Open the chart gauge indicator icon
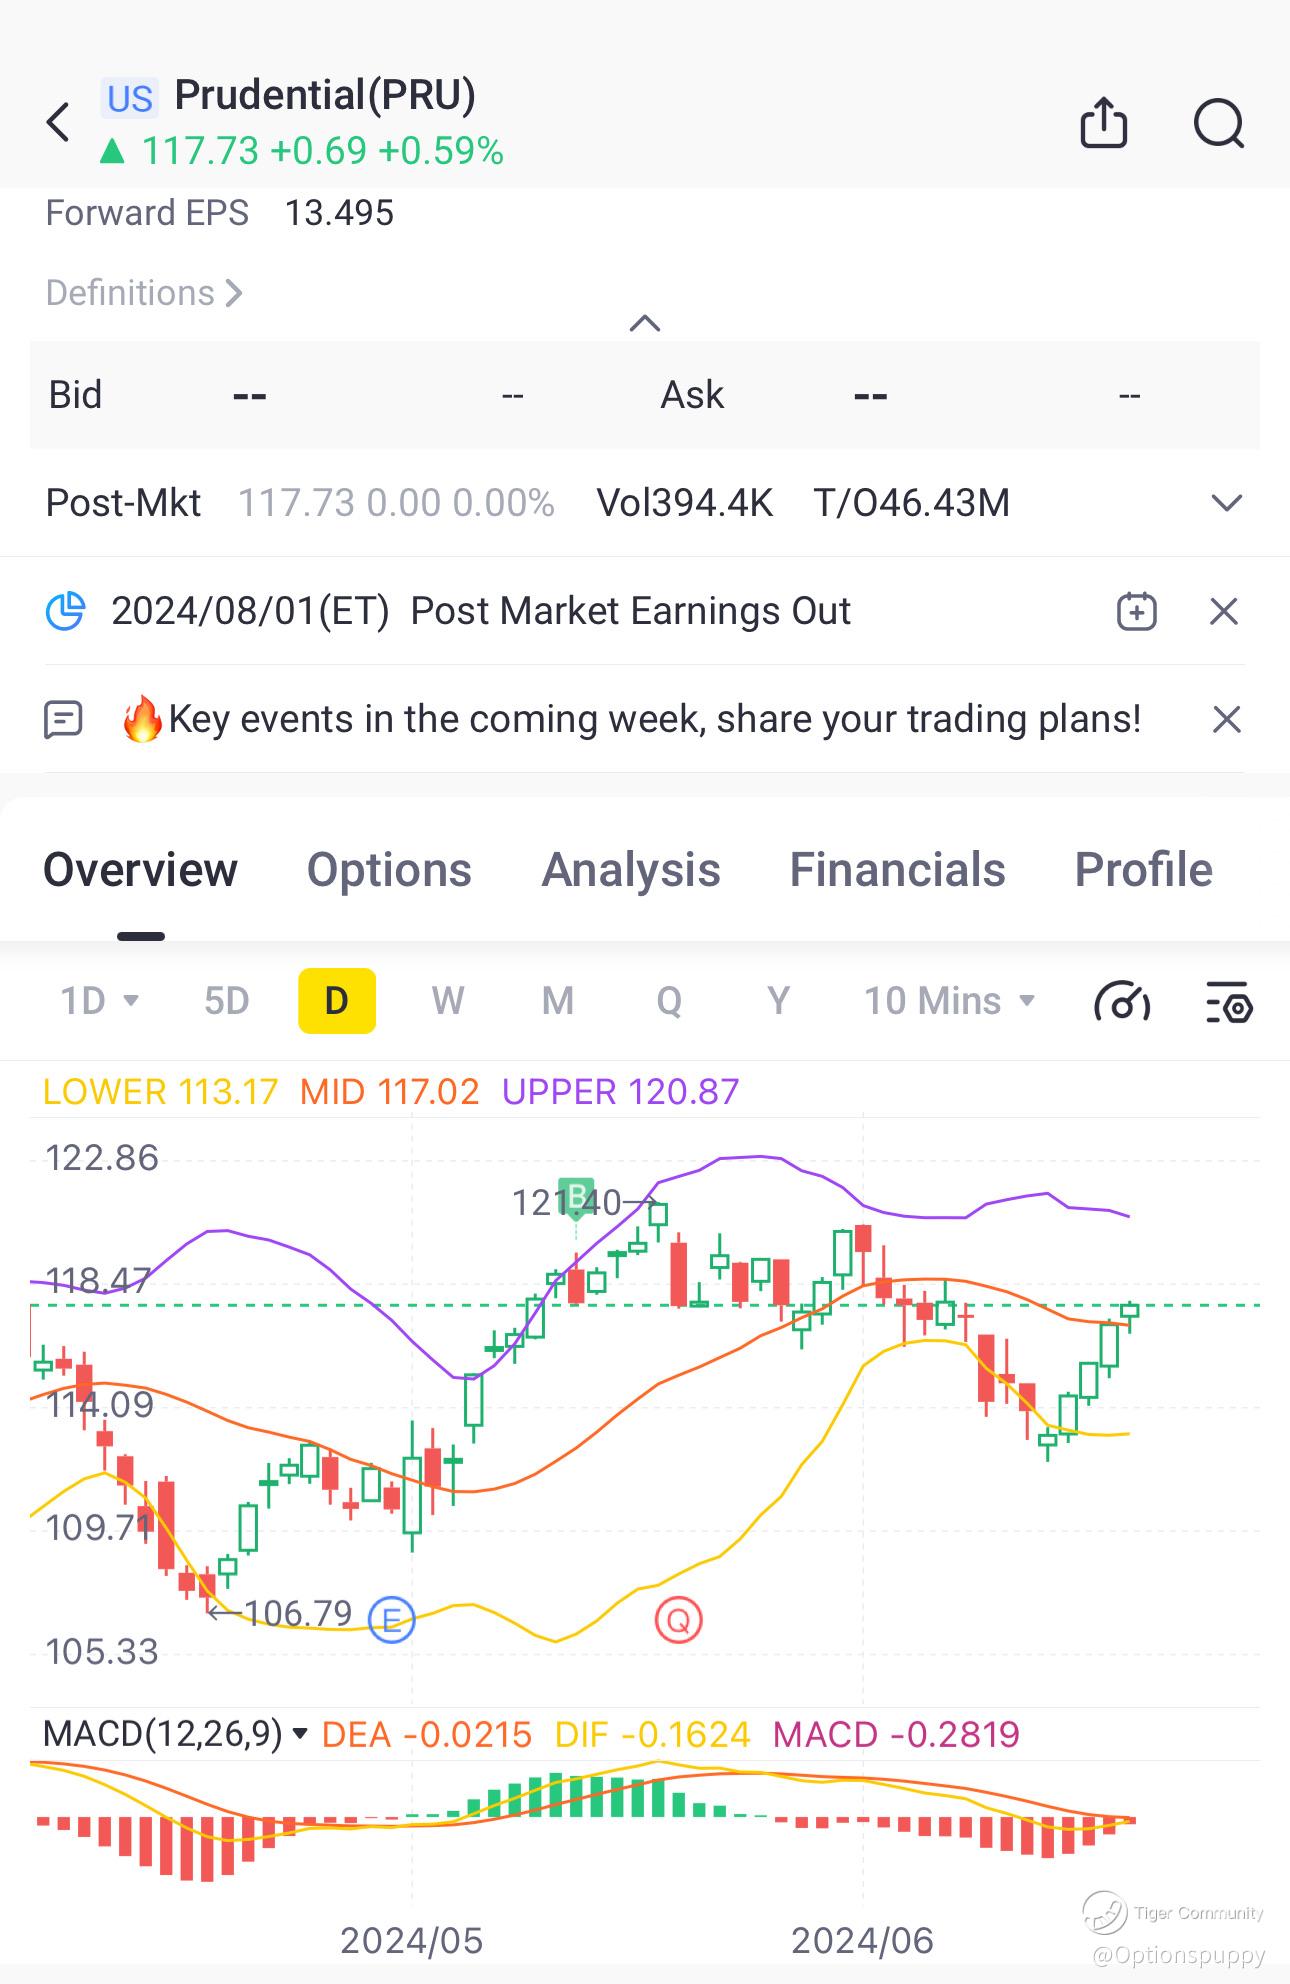Image resolution: width=1290 pixels, height=1984 pixels. (1122, 1001)
